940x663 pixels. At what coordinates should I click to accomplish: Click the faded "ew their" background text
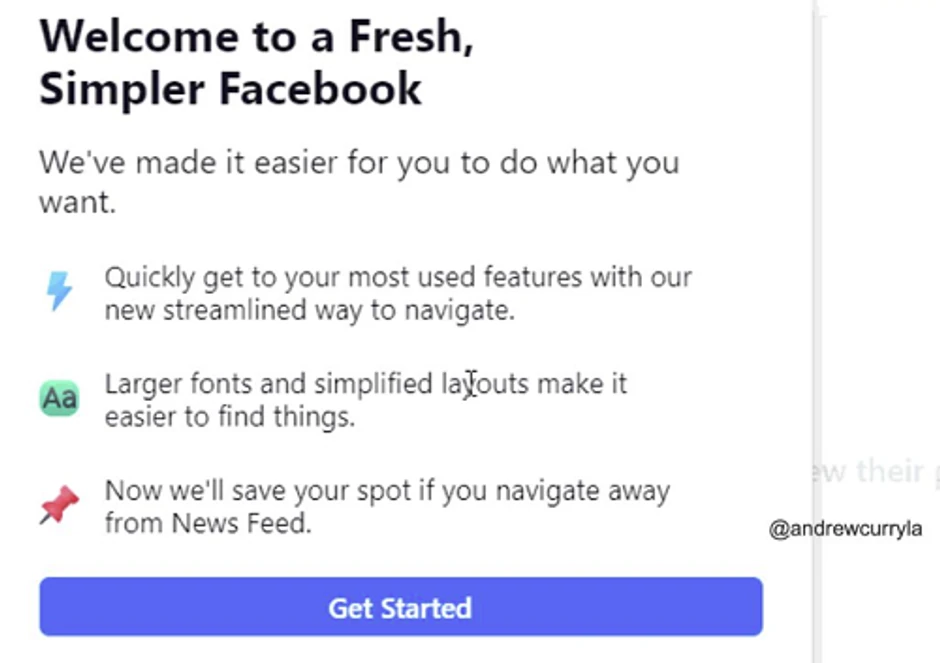pyautogui.click(x=875, y=471)
